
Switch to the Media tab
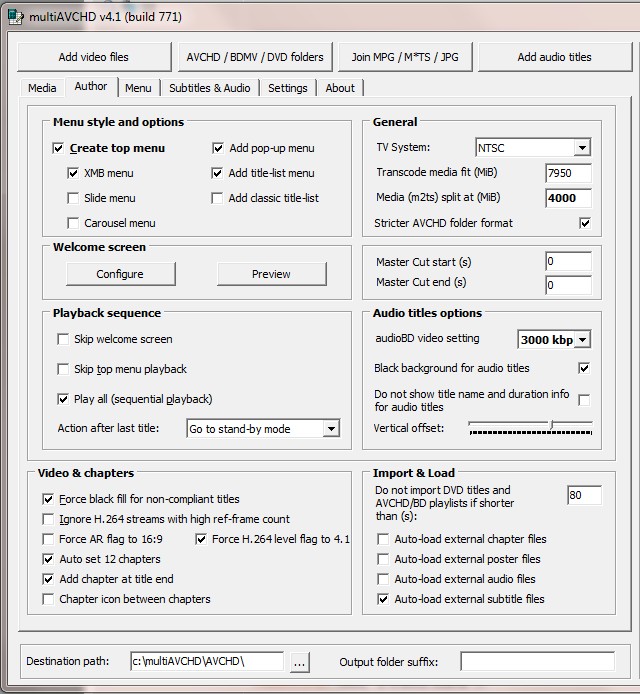pos(42,88)
